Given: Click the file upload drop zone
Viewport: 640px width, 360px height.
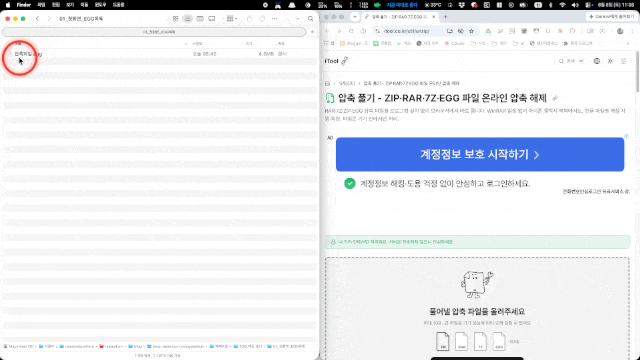Looking at the screenshot, I should click(x=477, y=309).
